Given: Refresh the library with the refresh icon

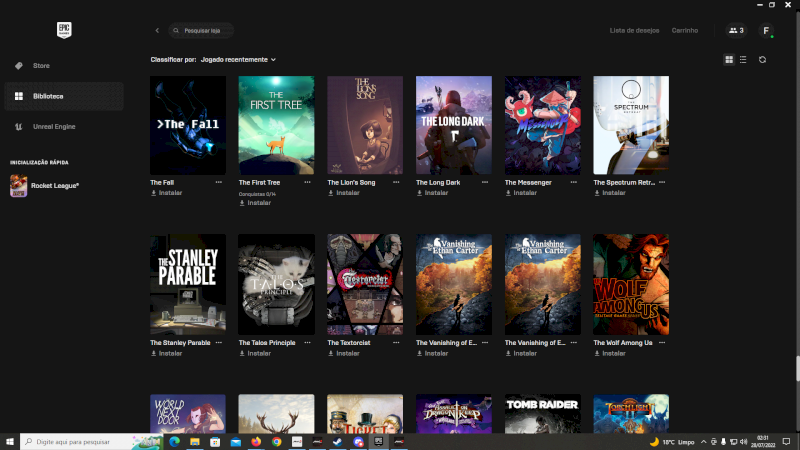Looking at the screenshot, I should click(x=762, y=60).
